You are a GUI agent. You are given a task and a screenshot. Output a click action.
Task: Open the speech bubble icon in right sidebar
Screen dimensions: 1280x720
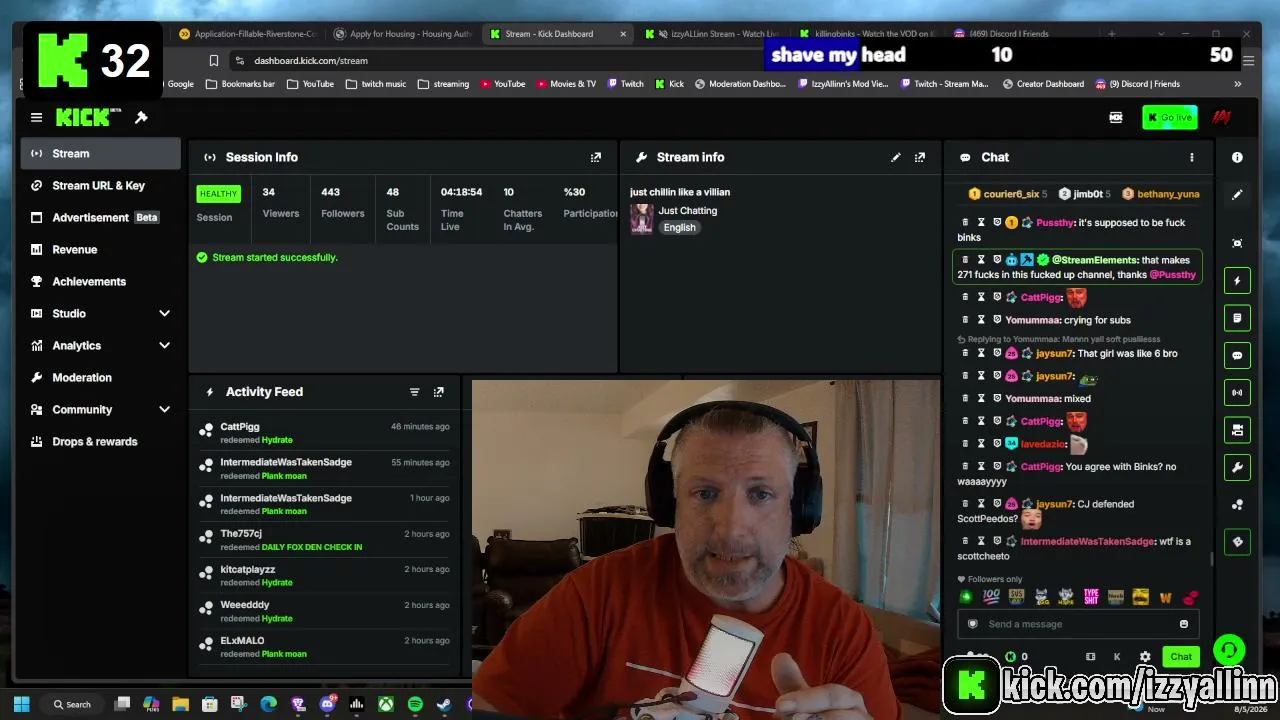pos(1237,355)
